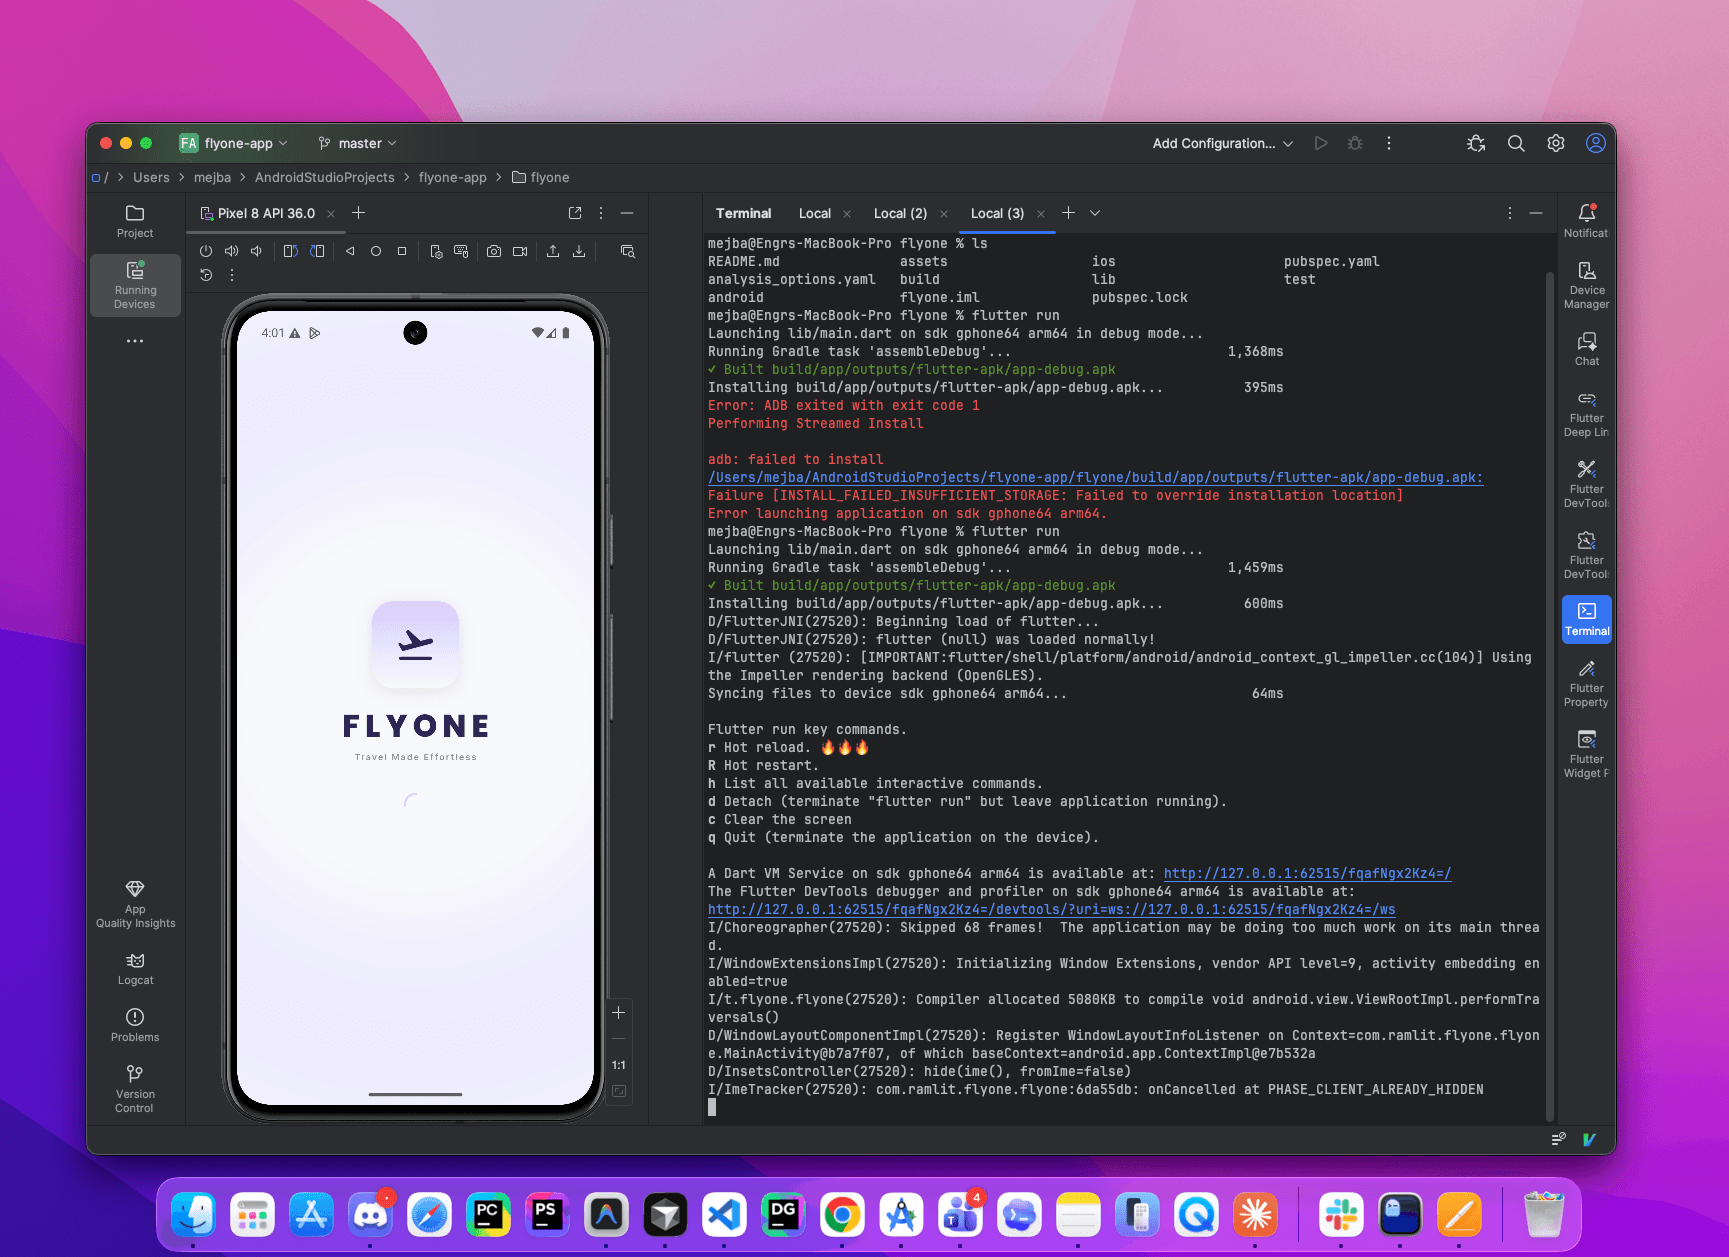Add a new device tab with plus icon
This screenshot has height=1257, width=1729.
click(x=359, y=213)
